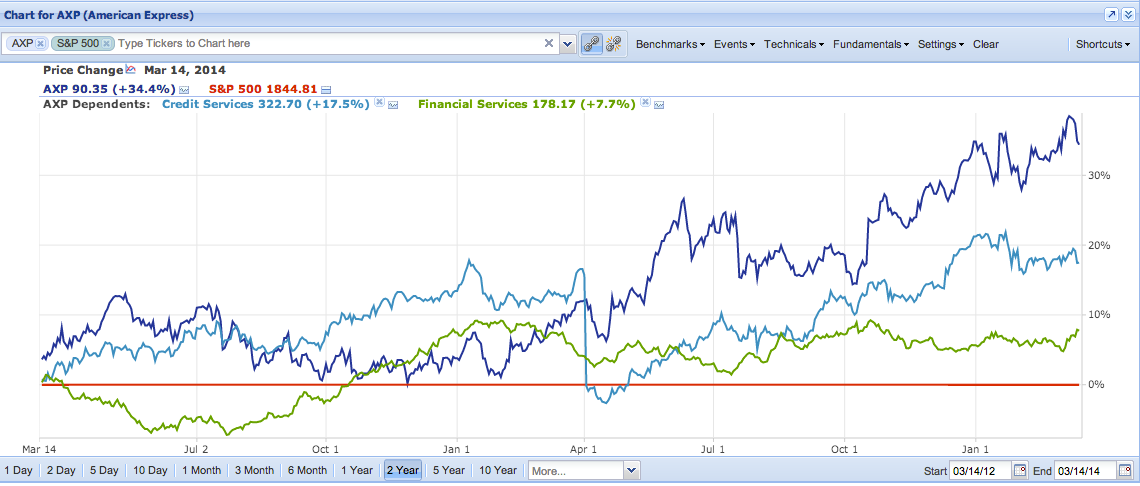Click the Mar 14, 2014 date text
The width and height of the screenshot is (1140, 486).
[x=185, y=71]
